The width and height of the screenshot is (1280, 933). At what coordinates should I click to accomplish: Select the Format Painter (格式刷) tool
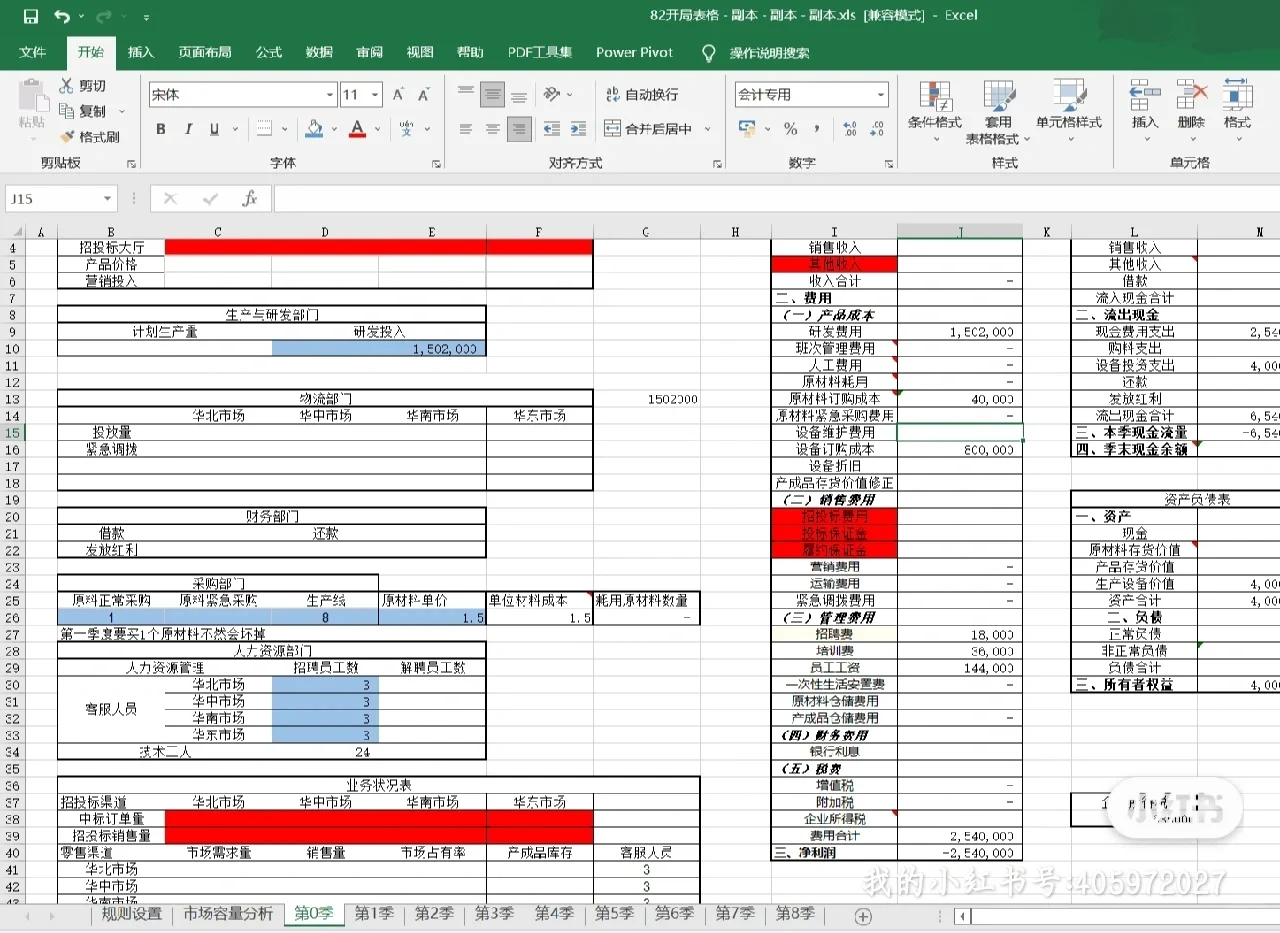[89, 137]
